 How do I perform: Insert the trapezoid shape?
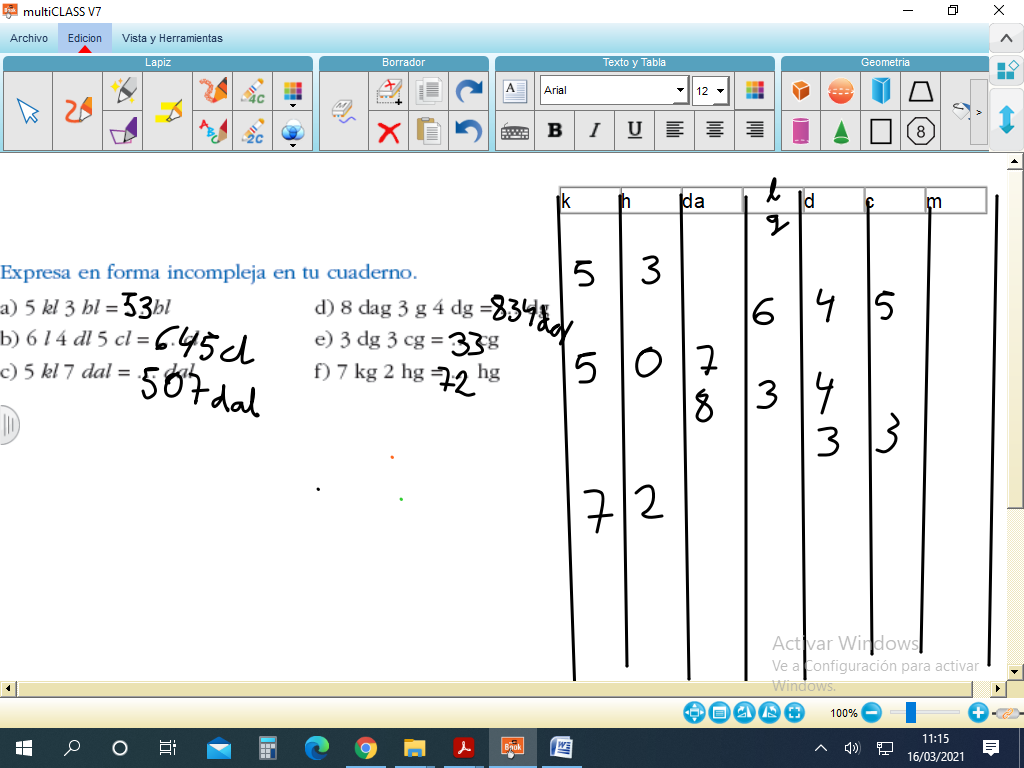coord(920,91)
